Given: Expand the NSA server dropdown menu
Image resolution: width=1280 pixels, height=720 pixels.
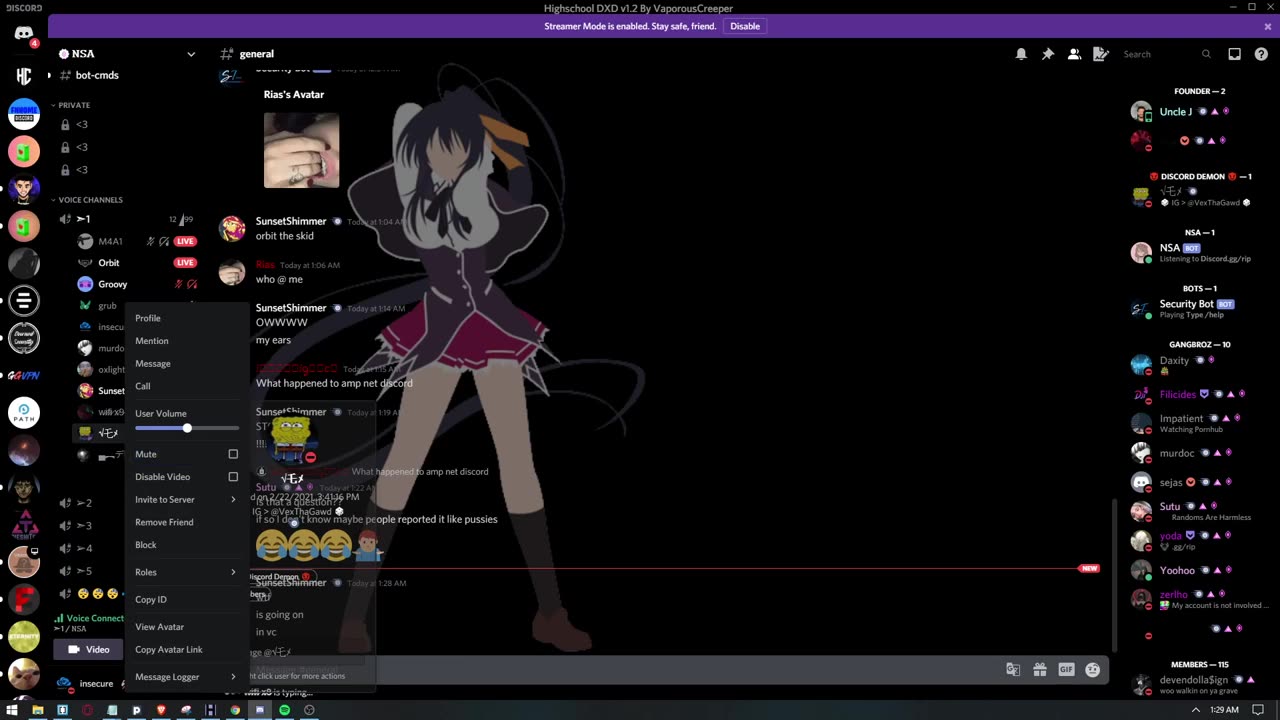Looking at the screenshot, I should pos(191,54).
